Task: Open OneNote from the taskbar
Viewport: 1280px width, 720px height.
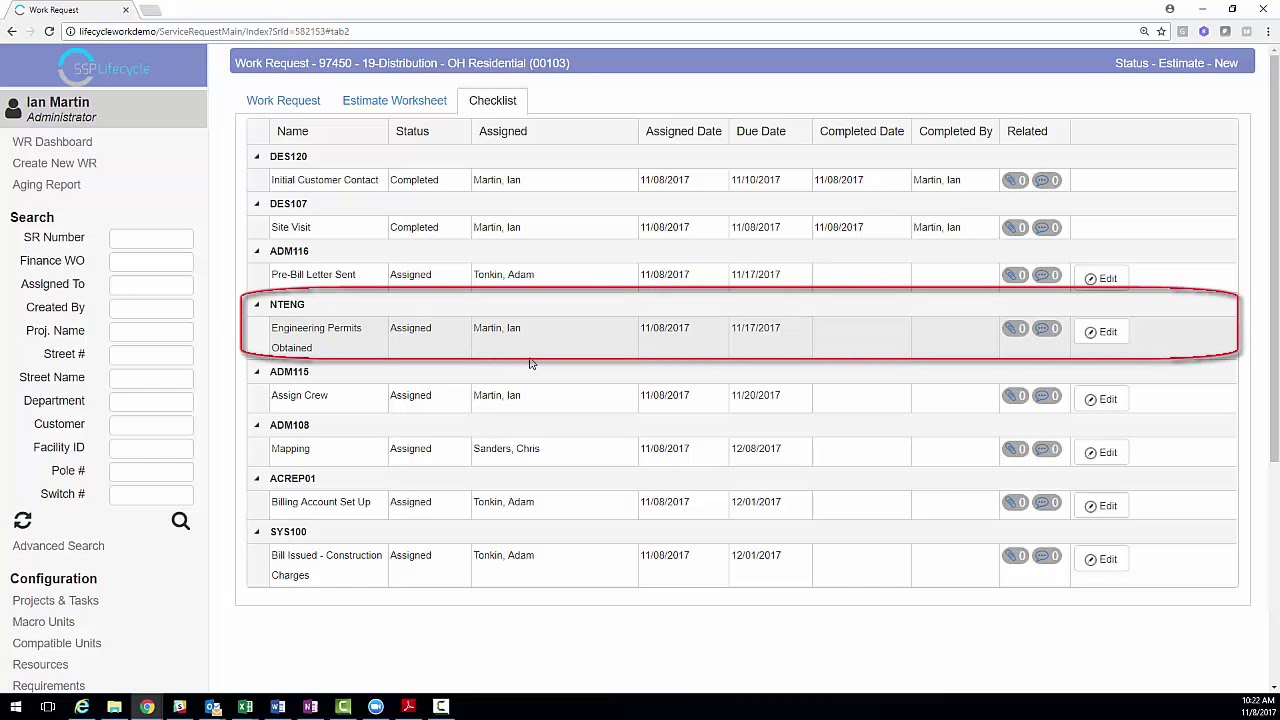Action: click(x=310, y=707)
